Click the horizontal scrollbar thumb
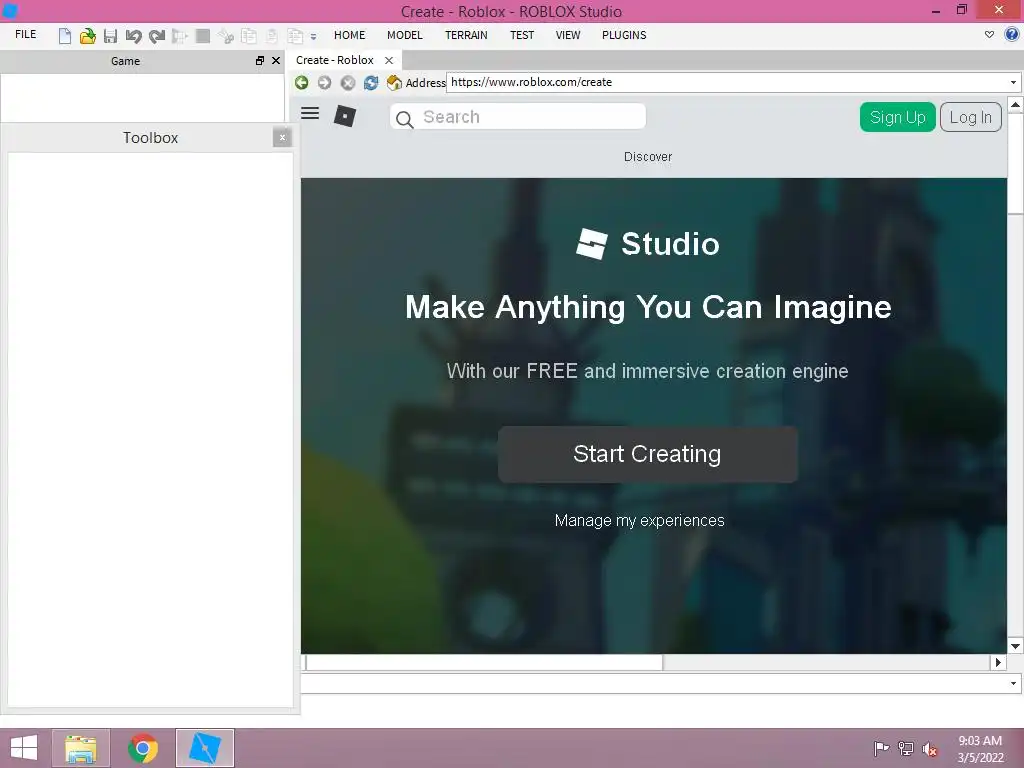This screenshot has width=1024, height=768. point(485,662)
